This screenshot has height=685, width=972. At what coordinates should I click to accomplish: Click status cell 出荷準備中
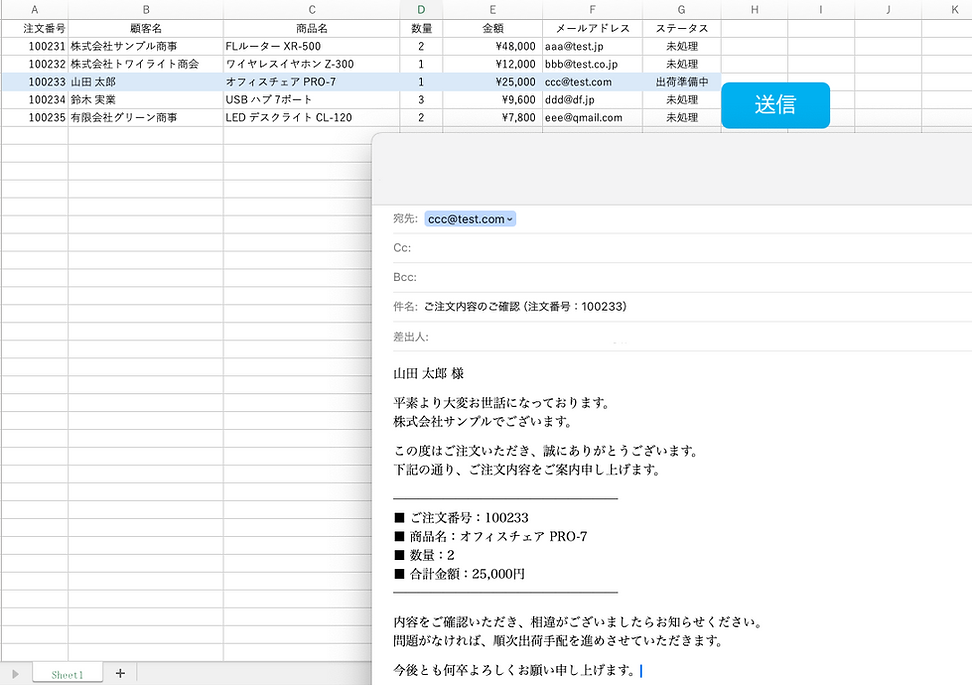[682, 82]
